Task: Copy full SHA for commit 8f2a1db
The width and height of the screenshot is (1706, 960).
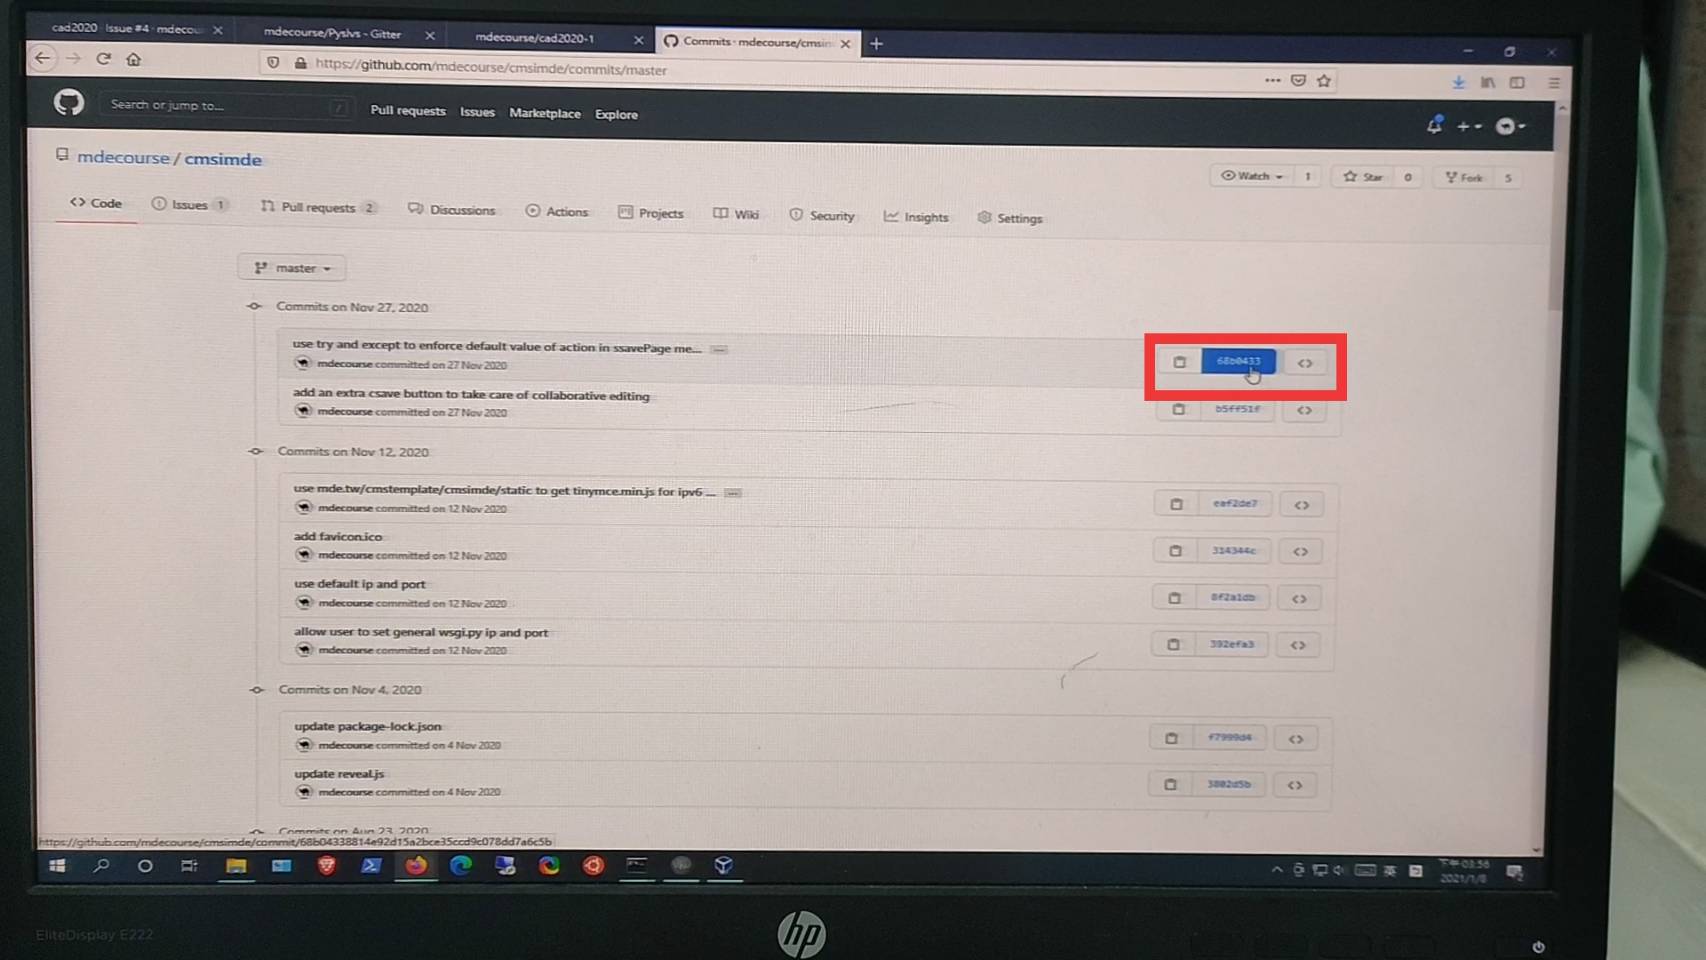Action: pos(1174,598)
